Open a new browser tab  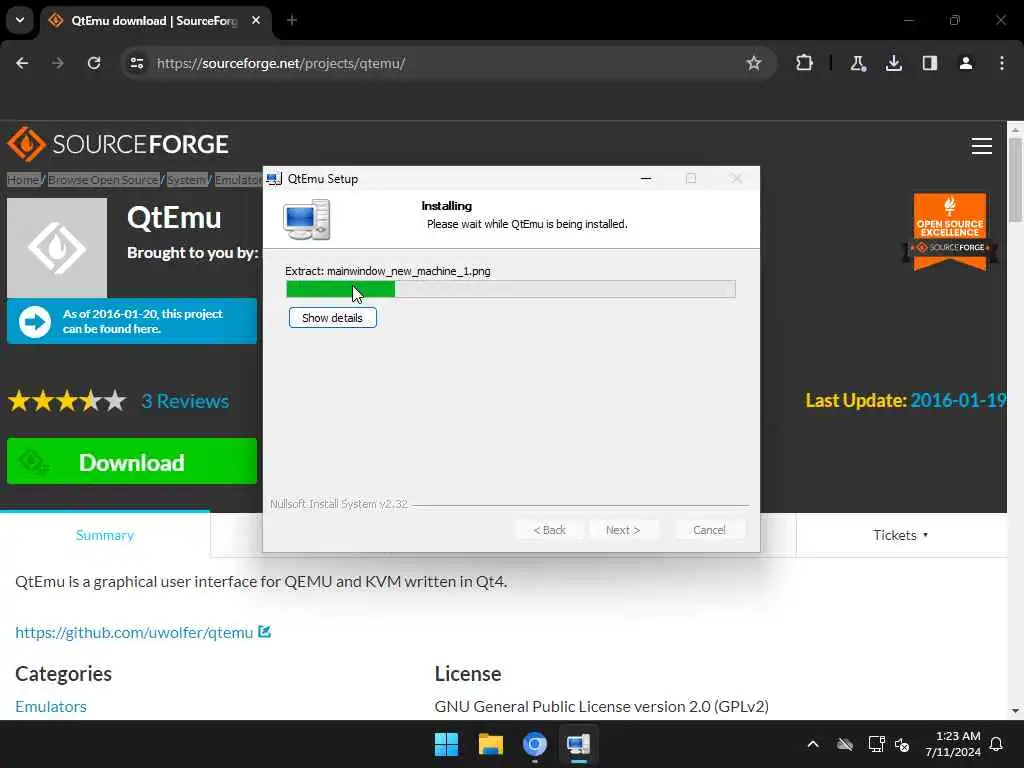point(292,20)
